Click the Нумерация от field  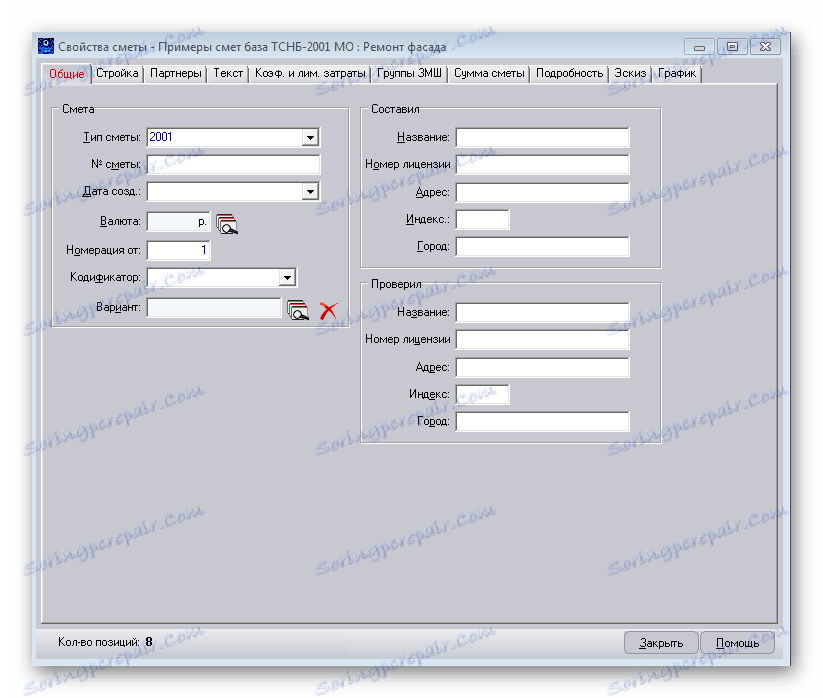[178, 250]
